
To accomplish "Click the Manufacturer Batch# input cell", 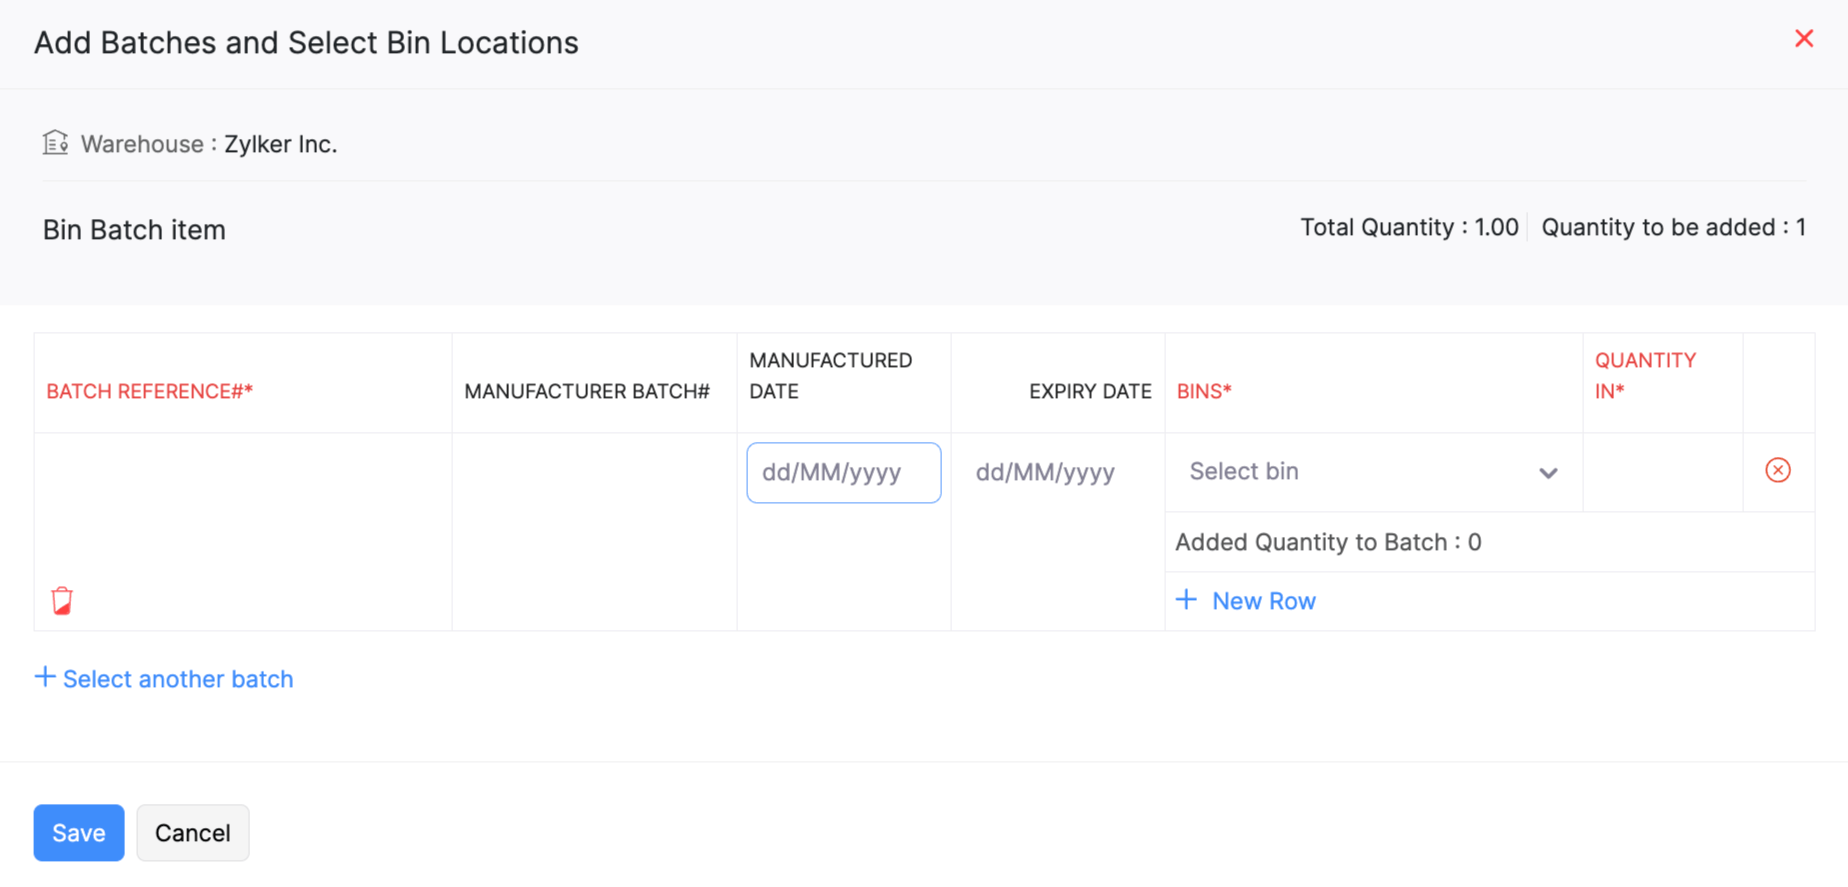I will pos(593,472).
